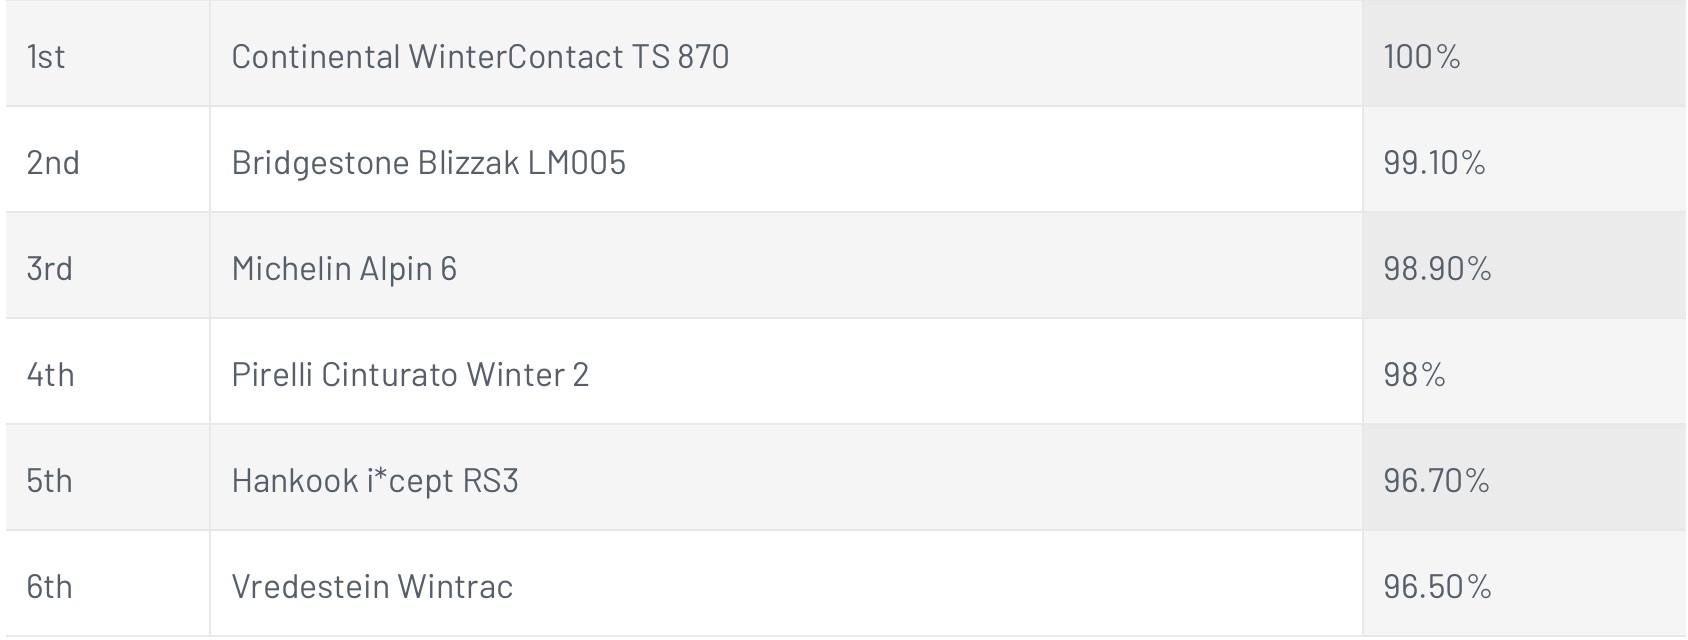Viewport: 1688px width, 640px height.
Task: Select the 4th position cell
Action: click(x=108, y=372)
